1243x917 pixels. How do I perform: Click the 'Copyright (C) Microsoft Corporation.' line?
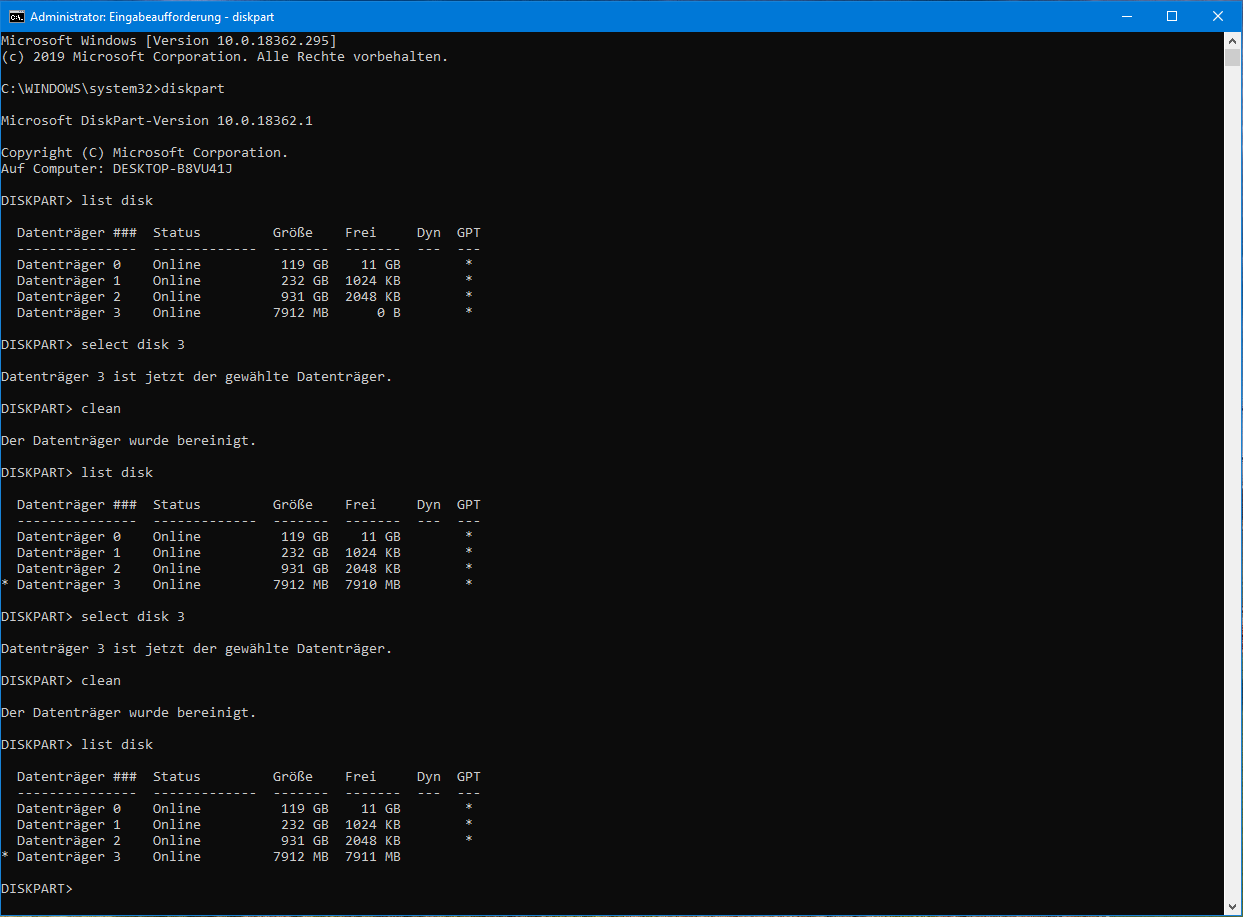click(x=145, y=152)
